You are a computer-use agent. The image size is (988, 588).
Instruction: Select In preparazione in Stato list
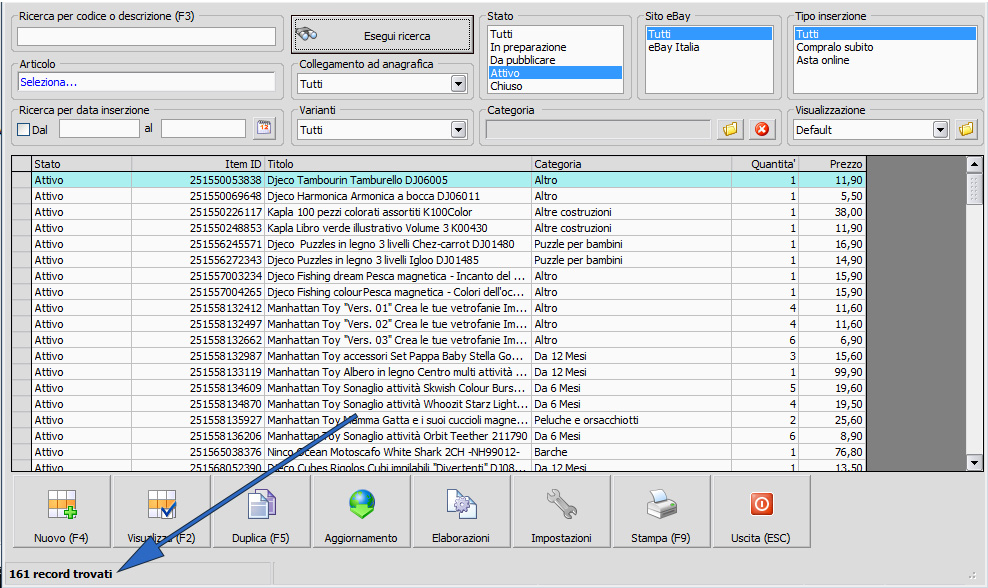coord(555,47)
